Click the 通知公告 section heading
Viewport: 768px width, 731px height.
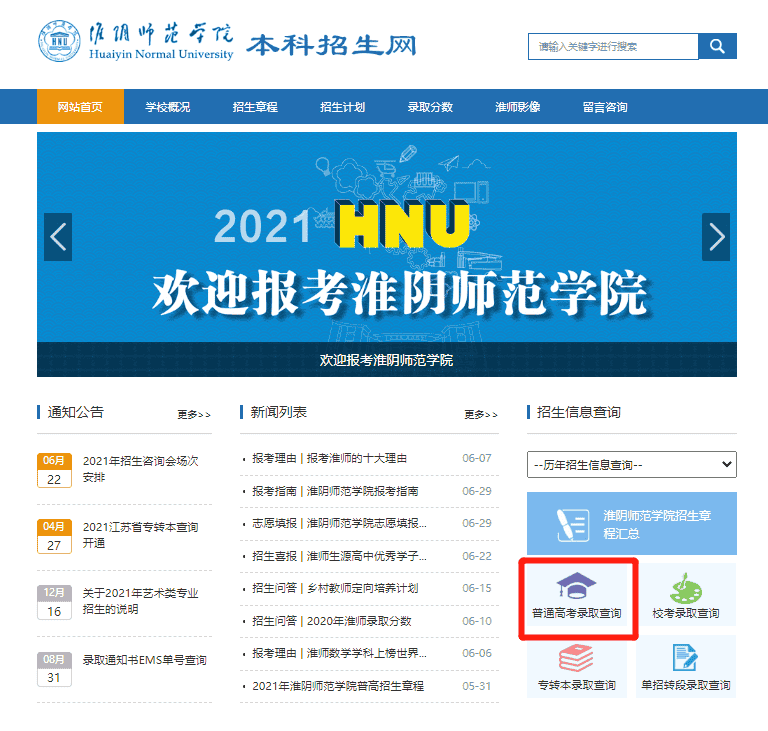click(75, 412)
